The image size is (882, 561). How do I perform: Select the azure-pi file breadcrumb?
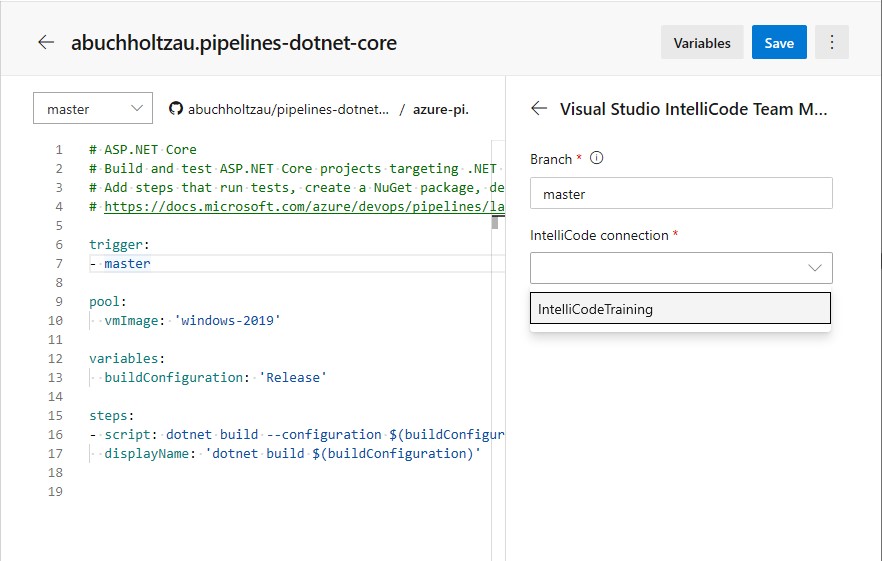coord(441,109)
